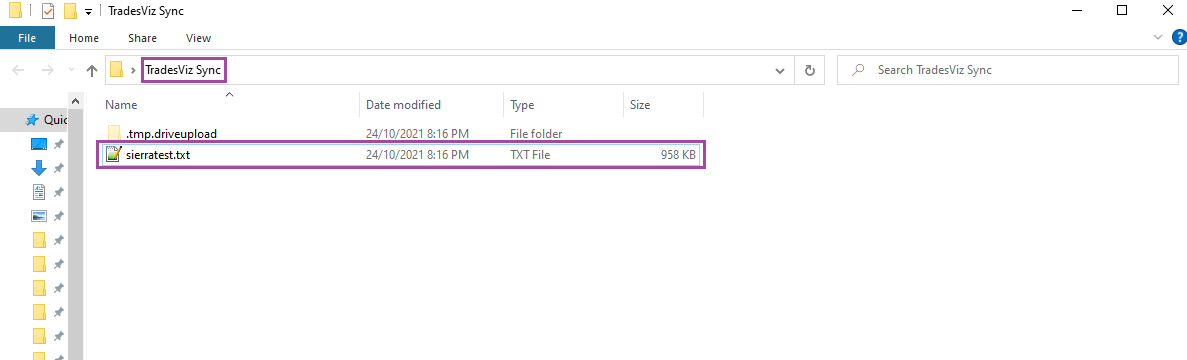Expand the address bar history dropdown
Image resolution: width=1187 pixels, height=360 pixels.
[780, 70]
